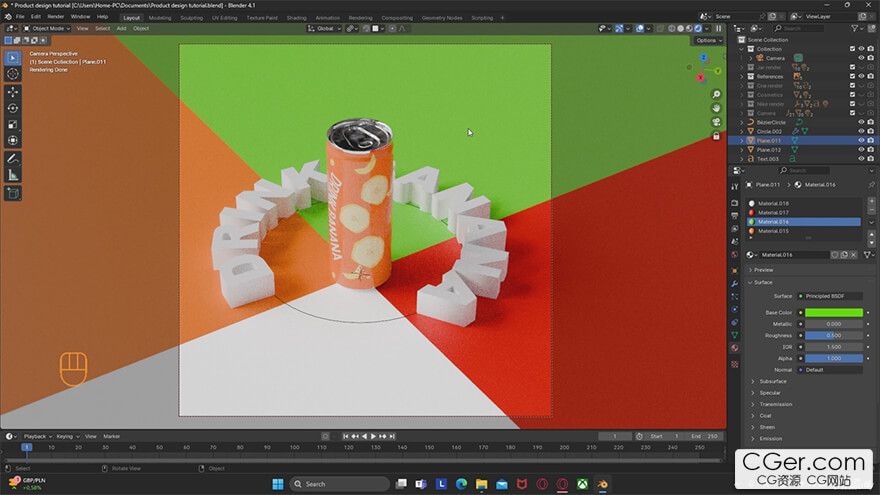
Task: Switch to the Shading workspace tab
Action: point(296,18)
